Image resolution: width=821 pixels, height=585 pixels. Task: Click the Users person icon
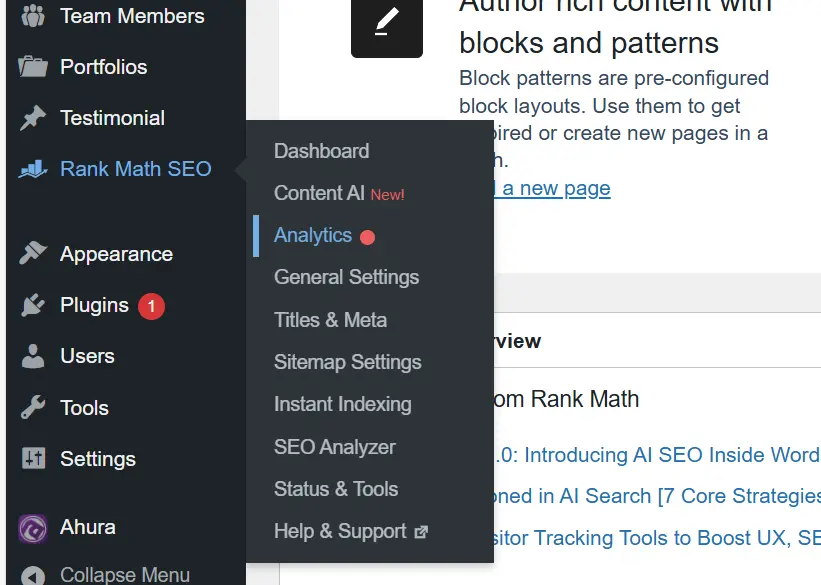pyautogui.click(x=33, y=356)
